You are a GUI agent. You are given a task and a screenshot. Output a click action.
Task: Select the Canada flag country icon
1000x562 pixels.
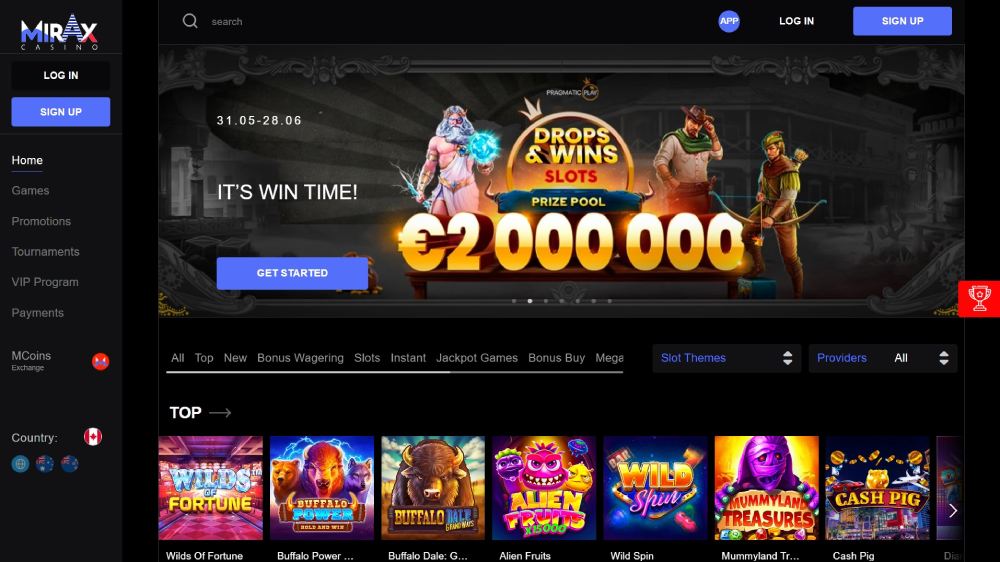click(93, 437)
